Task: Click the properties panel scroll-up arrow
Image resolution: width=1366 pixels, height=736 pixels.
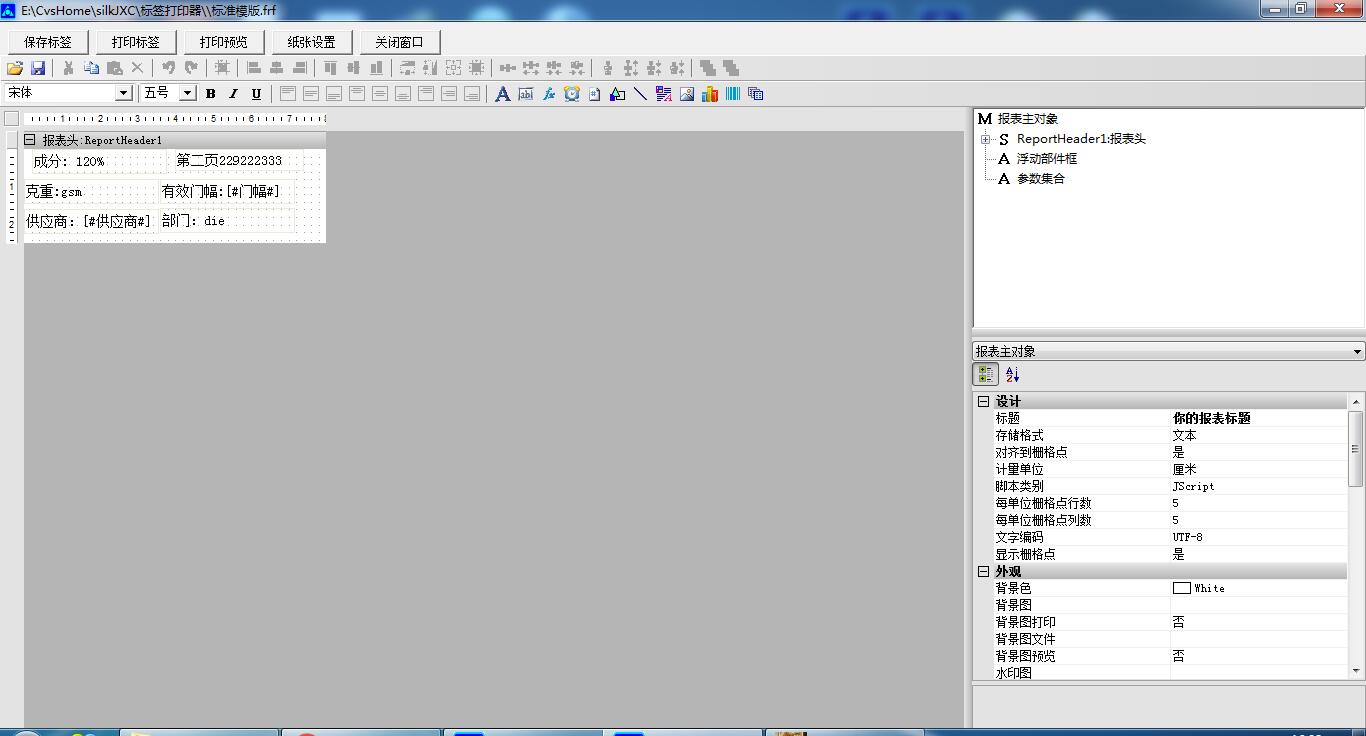Action: pyautogui.click(x=1356, y=401)
